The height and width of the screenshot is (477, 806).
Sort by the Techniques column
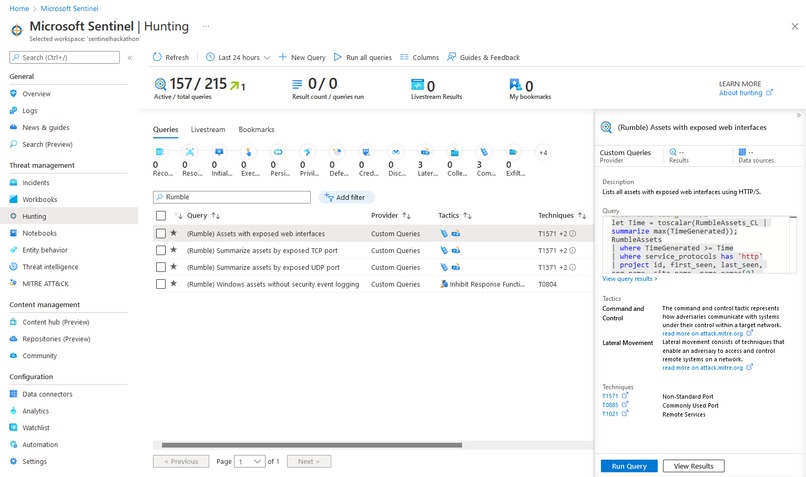[x=562, y=215]
